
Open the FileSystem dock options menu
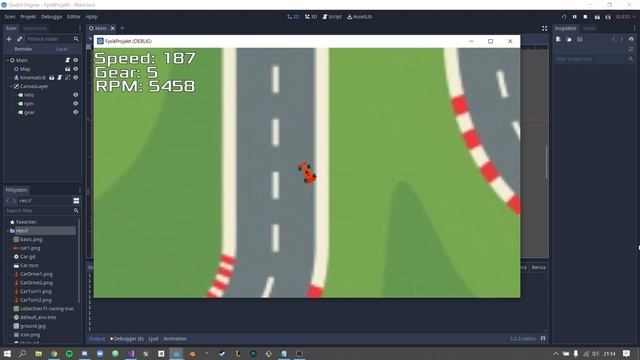[80, 190]
